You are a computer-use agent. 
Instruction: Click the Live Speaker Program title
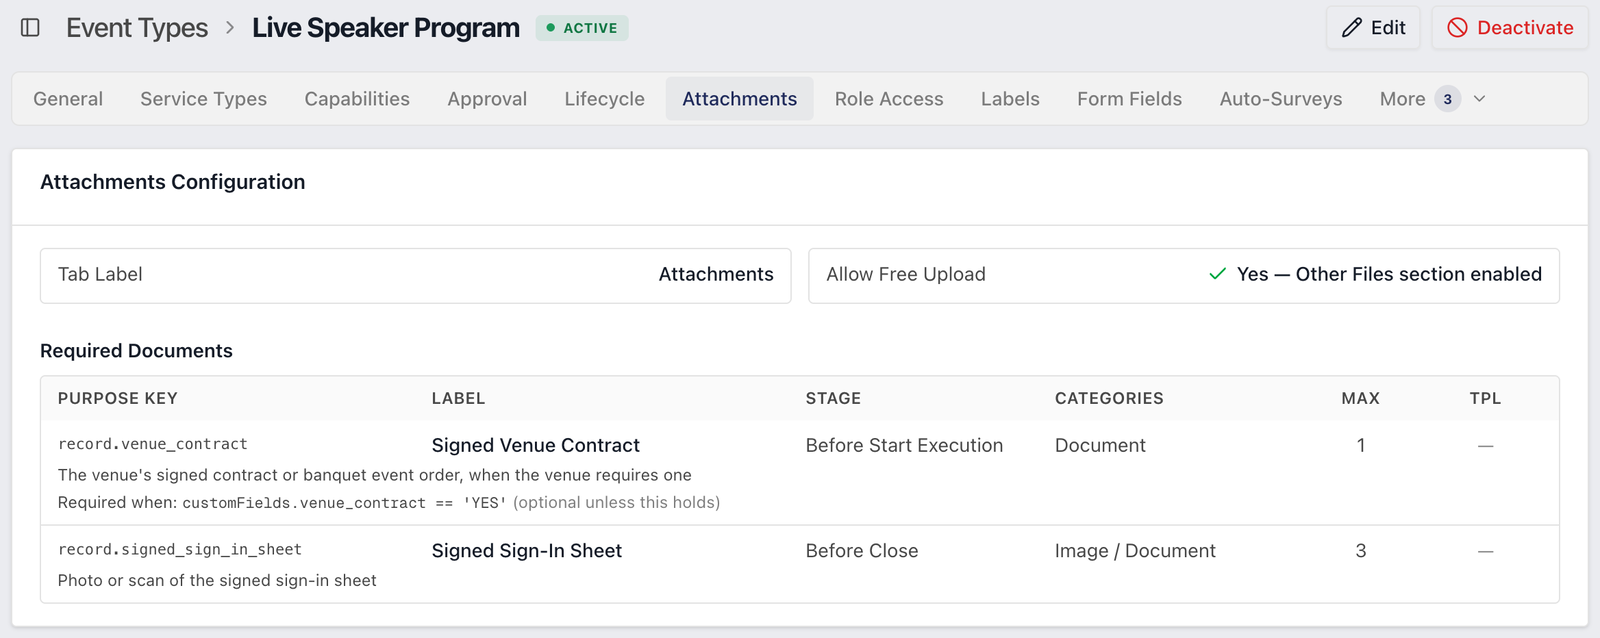tap(386, 28)
